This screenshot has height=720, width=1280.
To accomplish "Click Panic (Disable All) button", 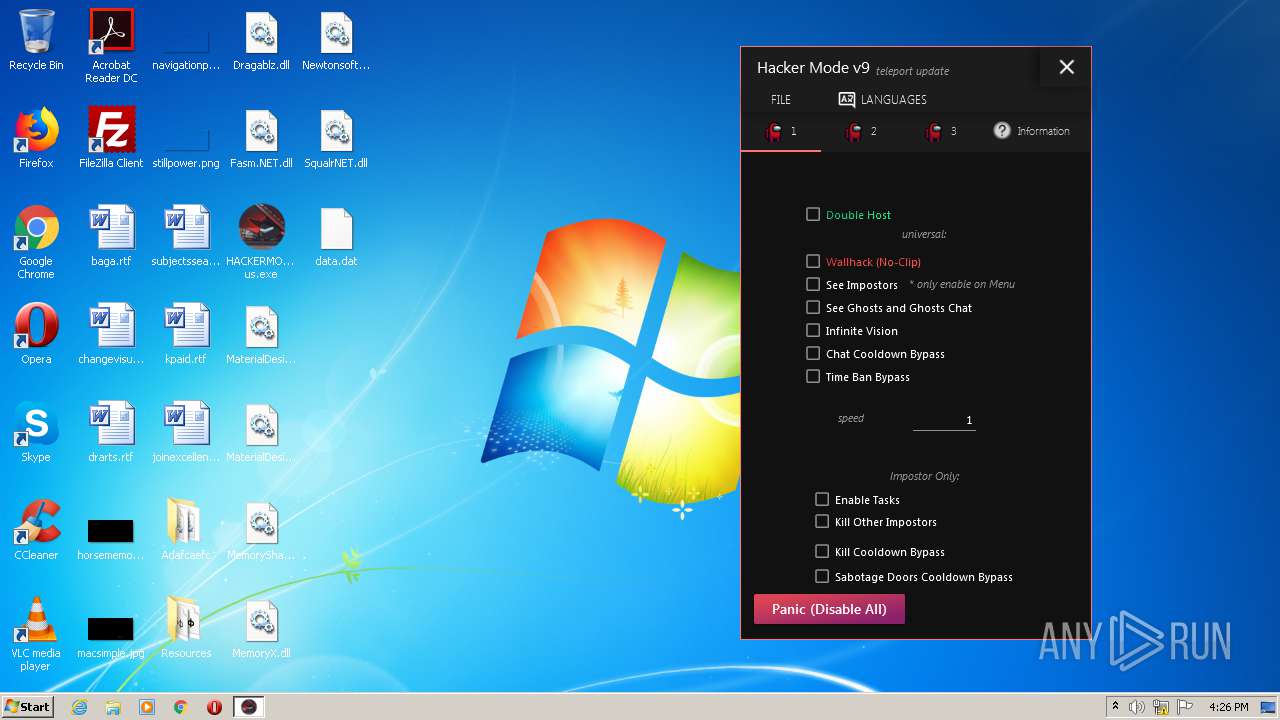I will click(x=829, y=609).
